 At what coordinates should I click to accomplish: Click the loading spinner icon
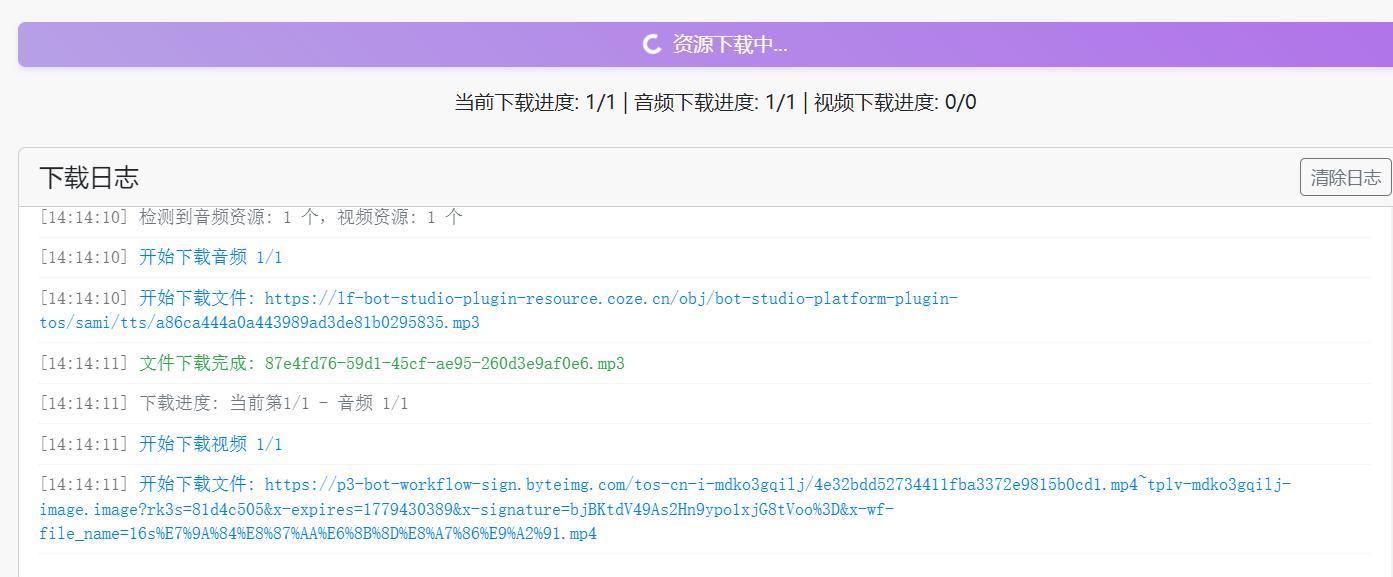651,44
